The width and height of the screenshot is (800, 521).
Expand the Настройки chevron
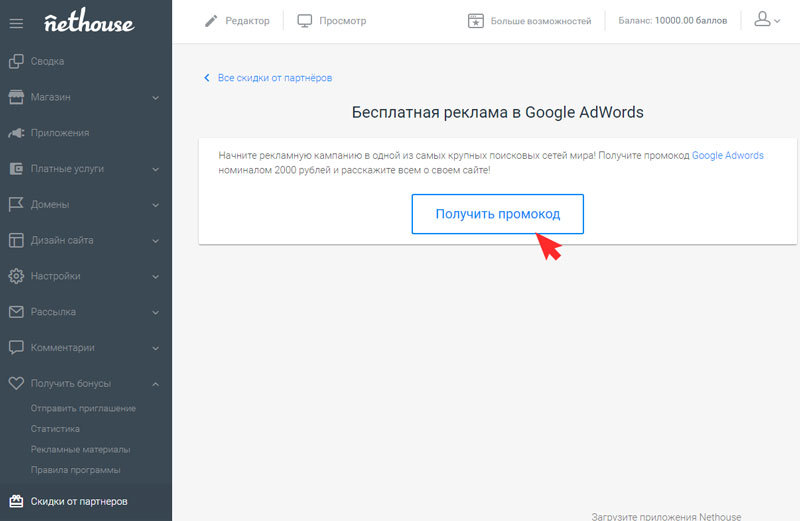156,277
